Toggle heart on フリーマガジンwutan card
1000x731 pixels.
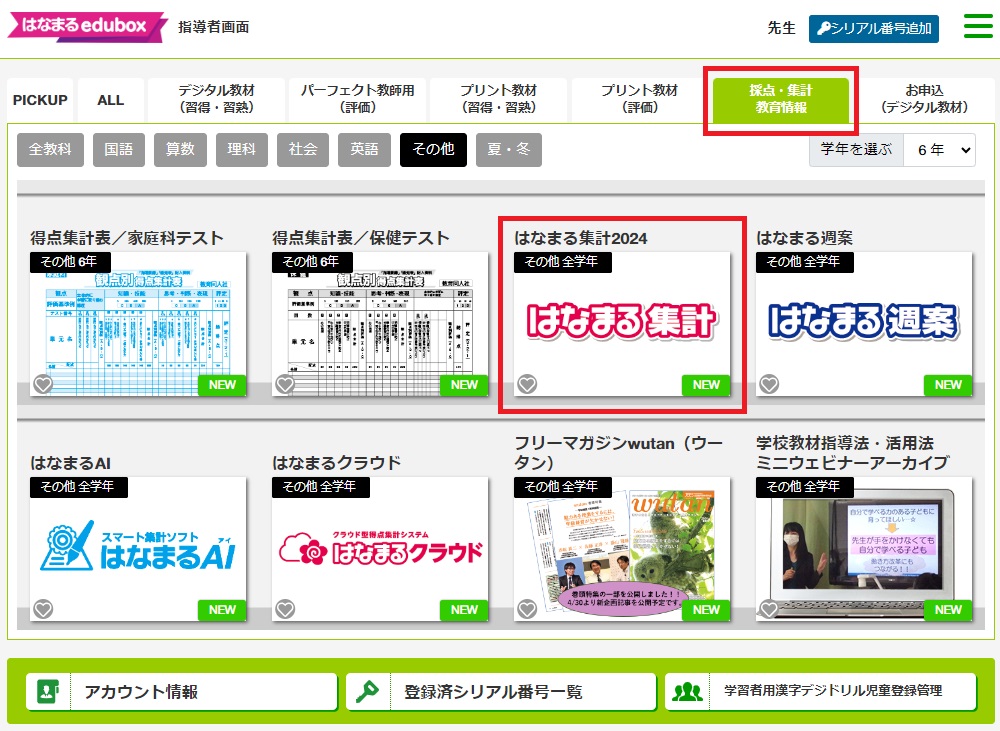[x=527, y=609]
